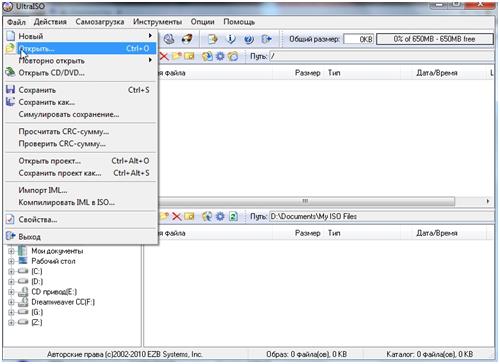Sort lower list by Тип column
This screenshot has height=364, width=500.
(334, 233)
